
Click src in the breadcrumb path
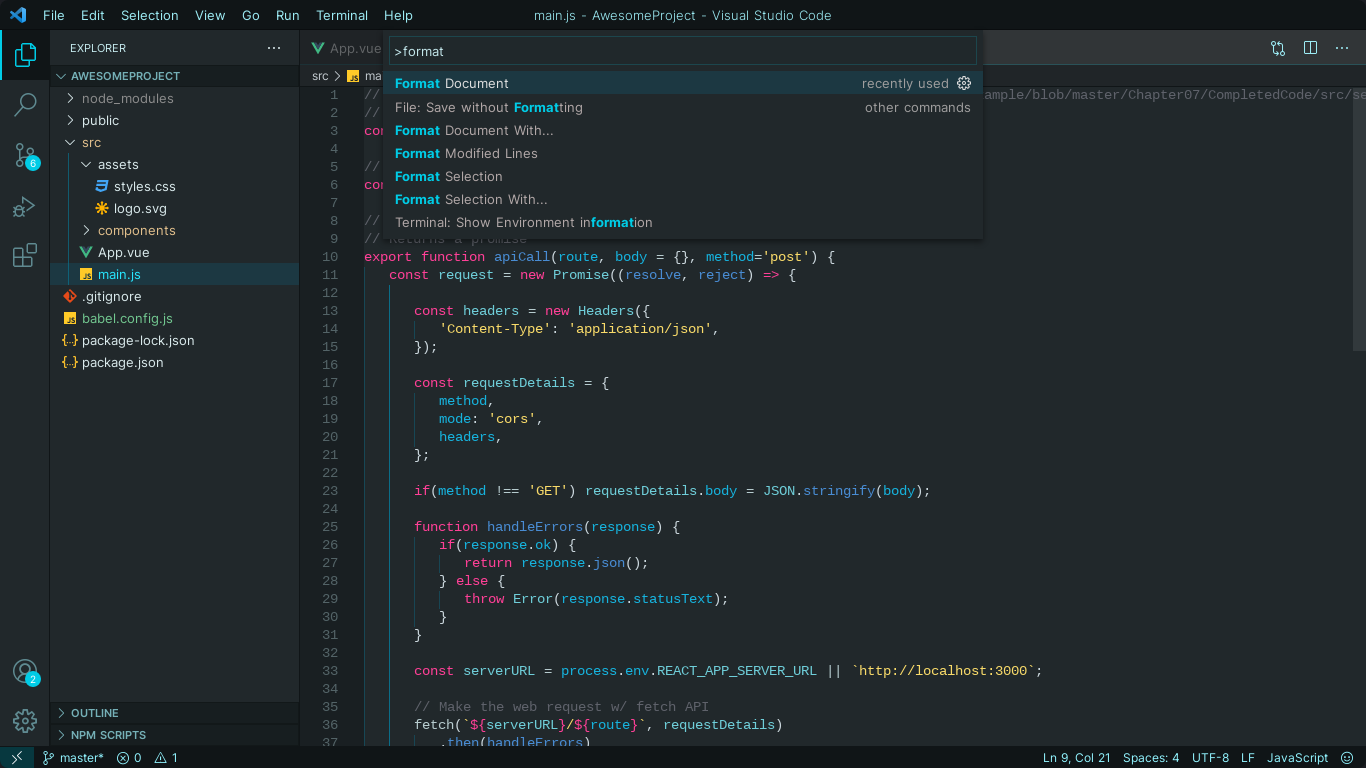point(320,76)
